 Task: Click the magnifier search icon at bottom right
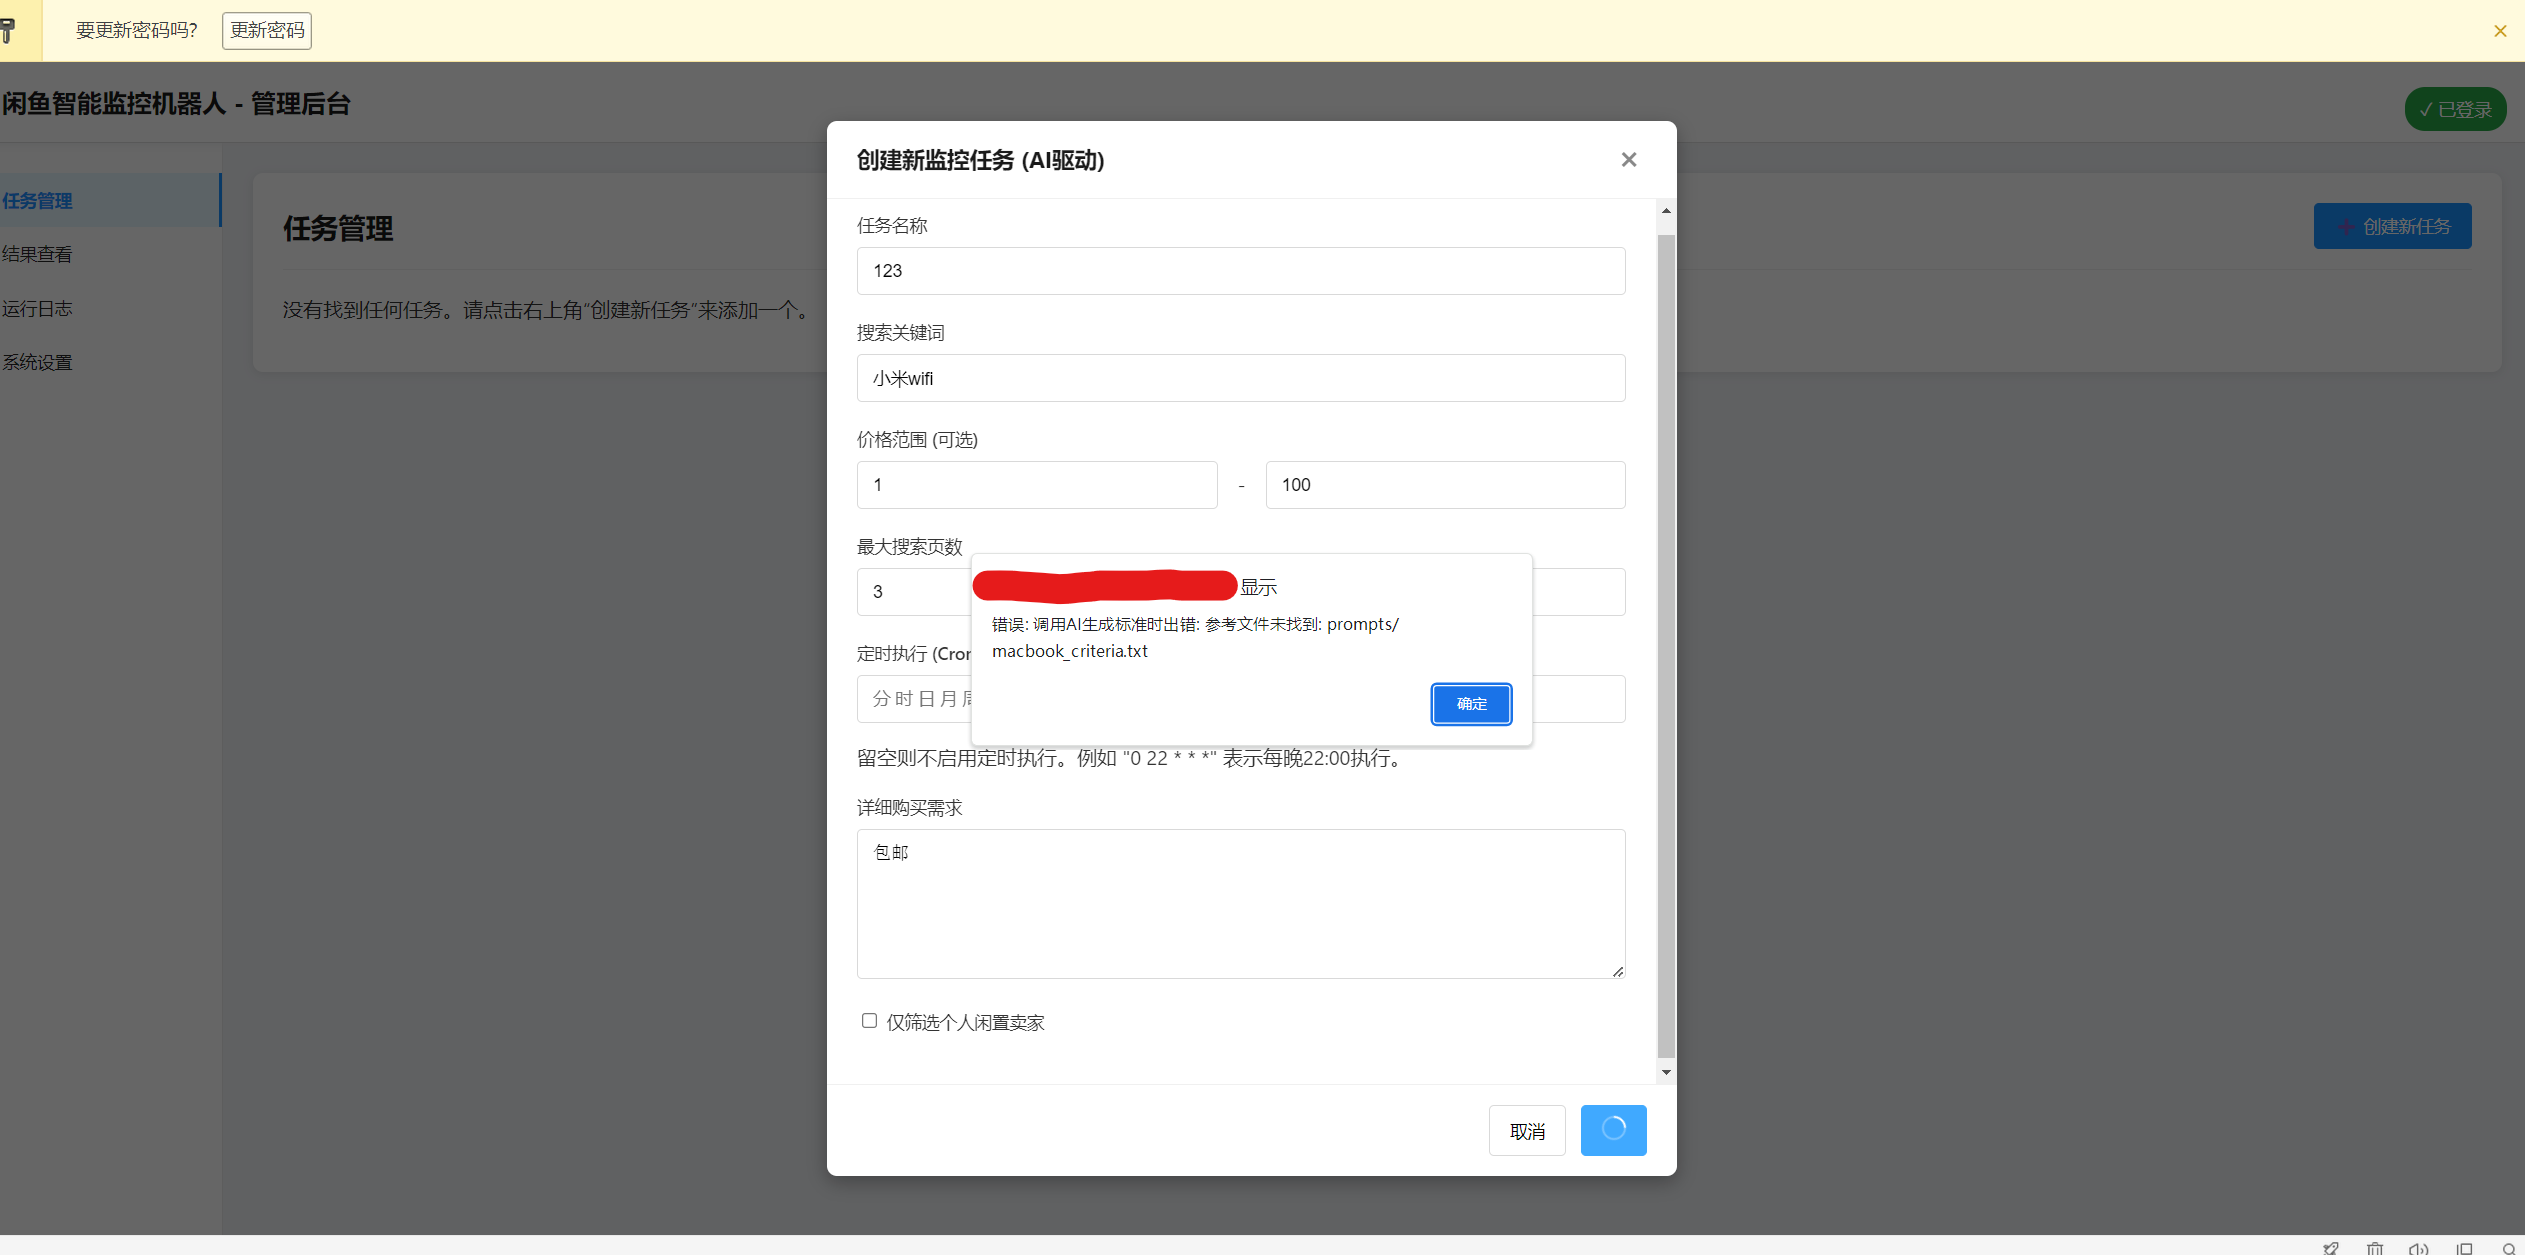[2512, 1249]
